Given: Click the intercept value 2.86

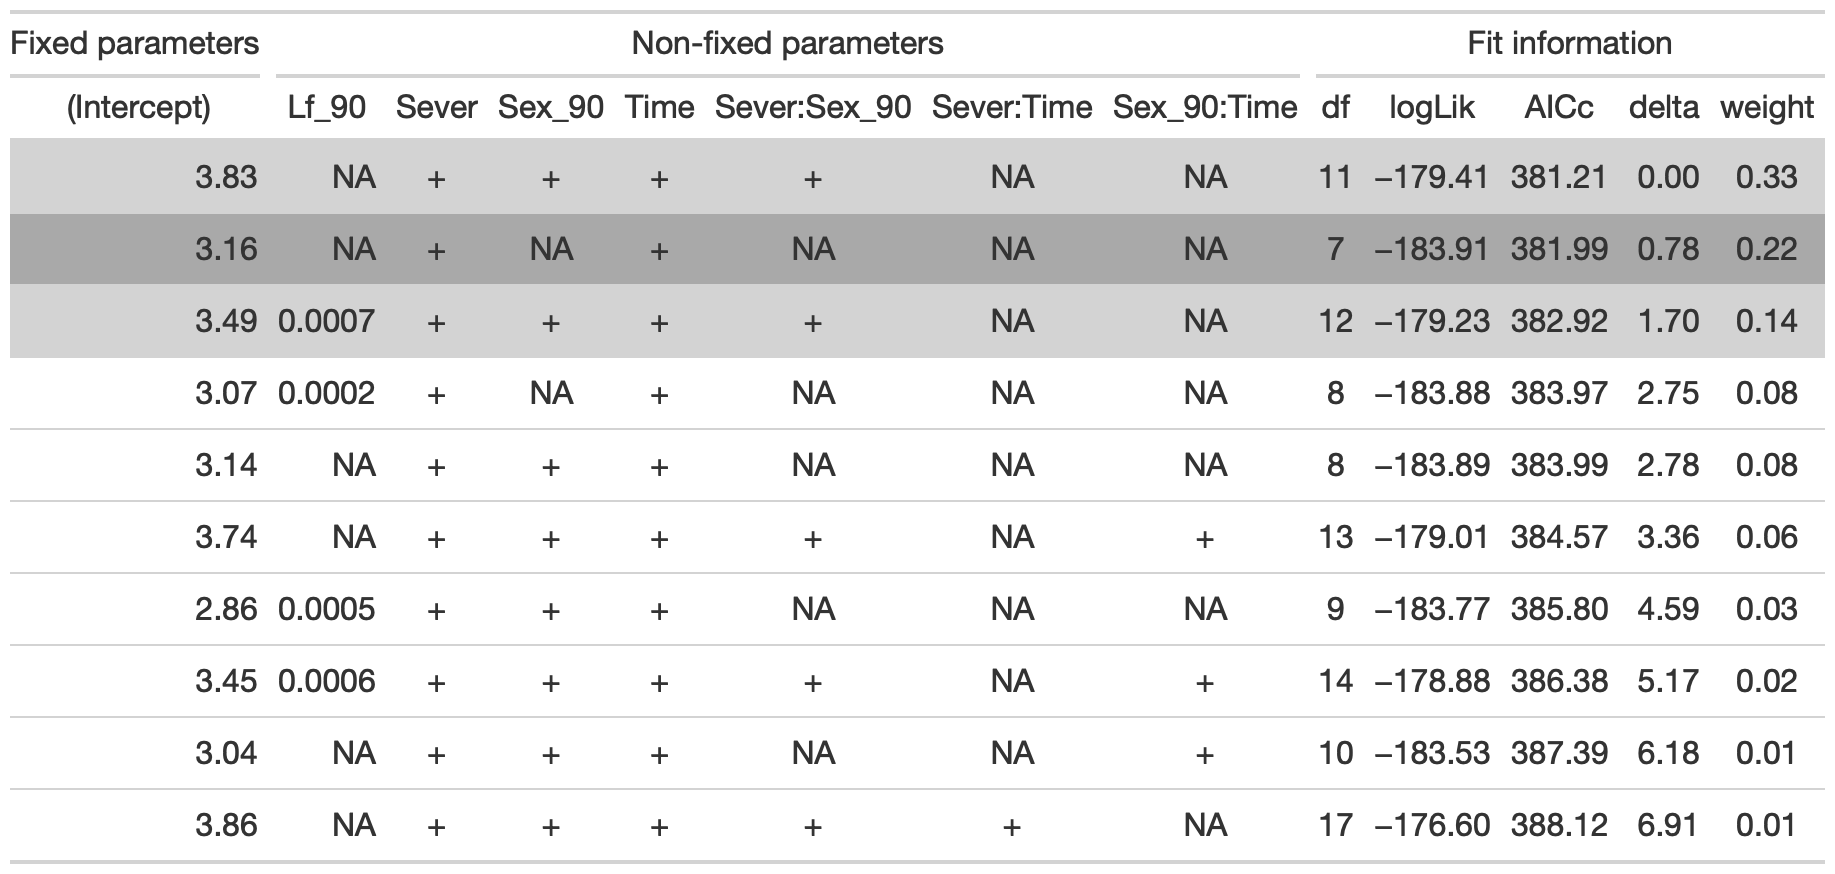Looking at the screenshot, I should (x=226, y=609).
